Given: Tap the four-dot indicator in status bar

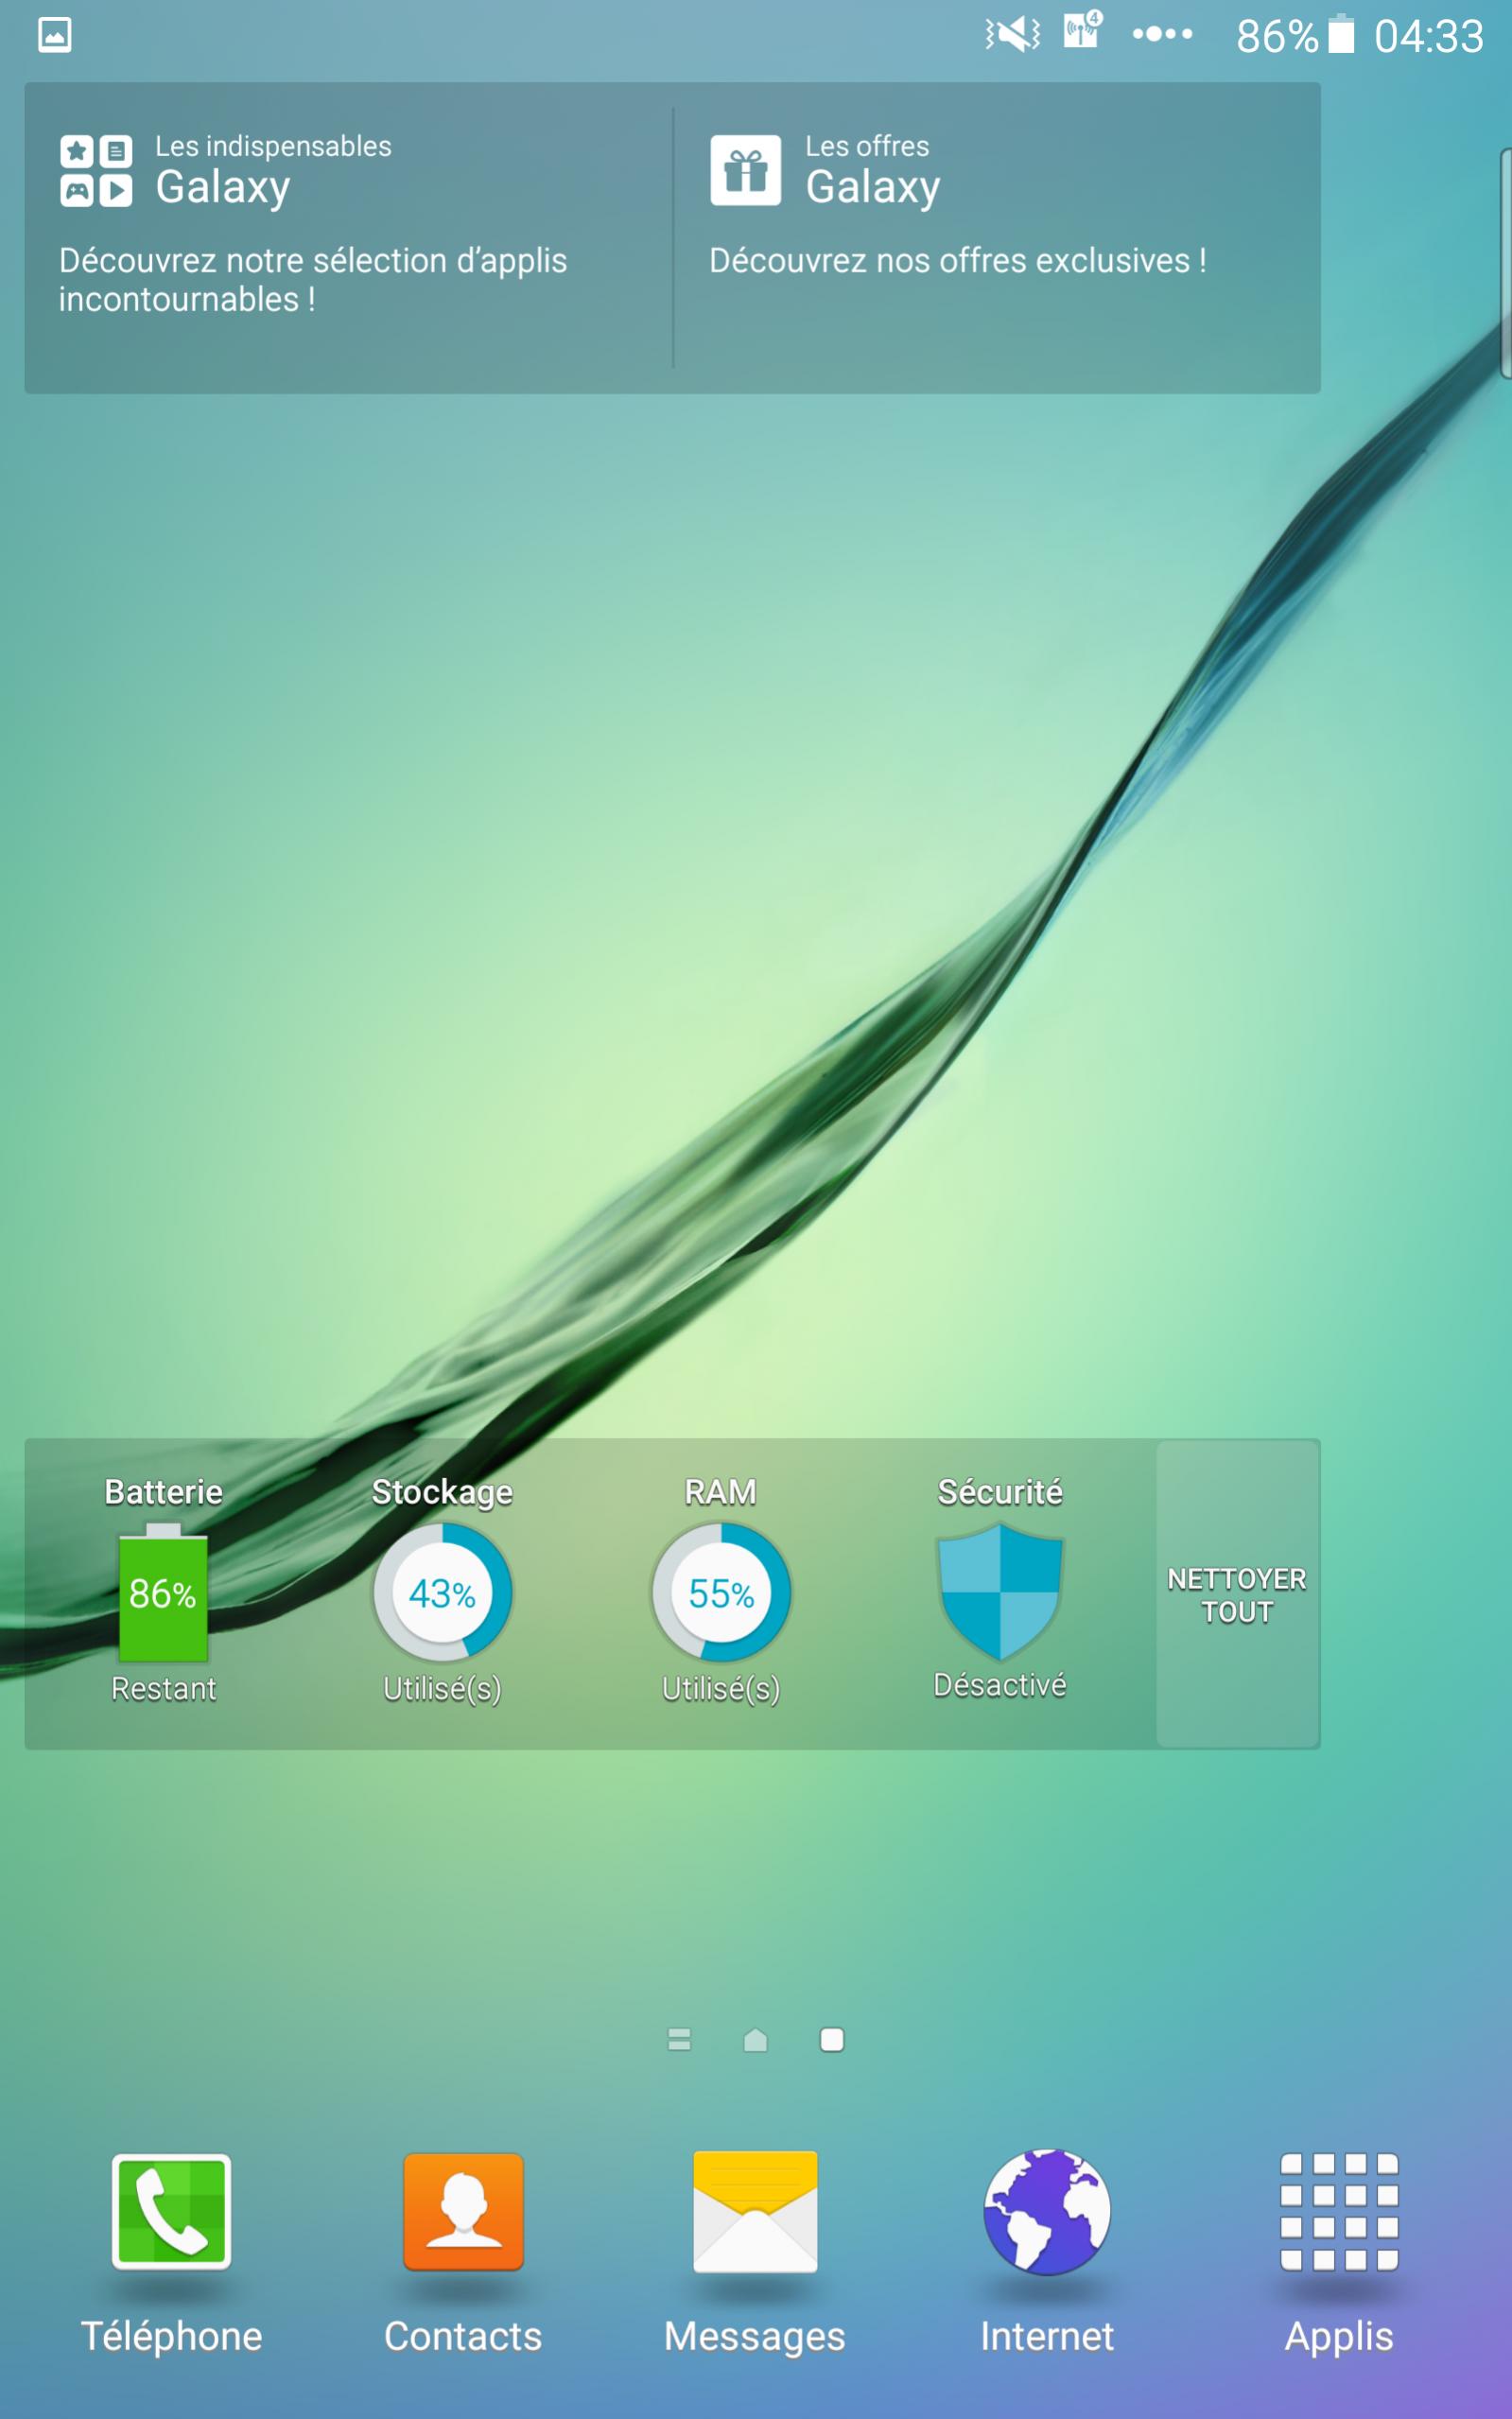Looking at the screenshot, I should (x=1162, y=34).
